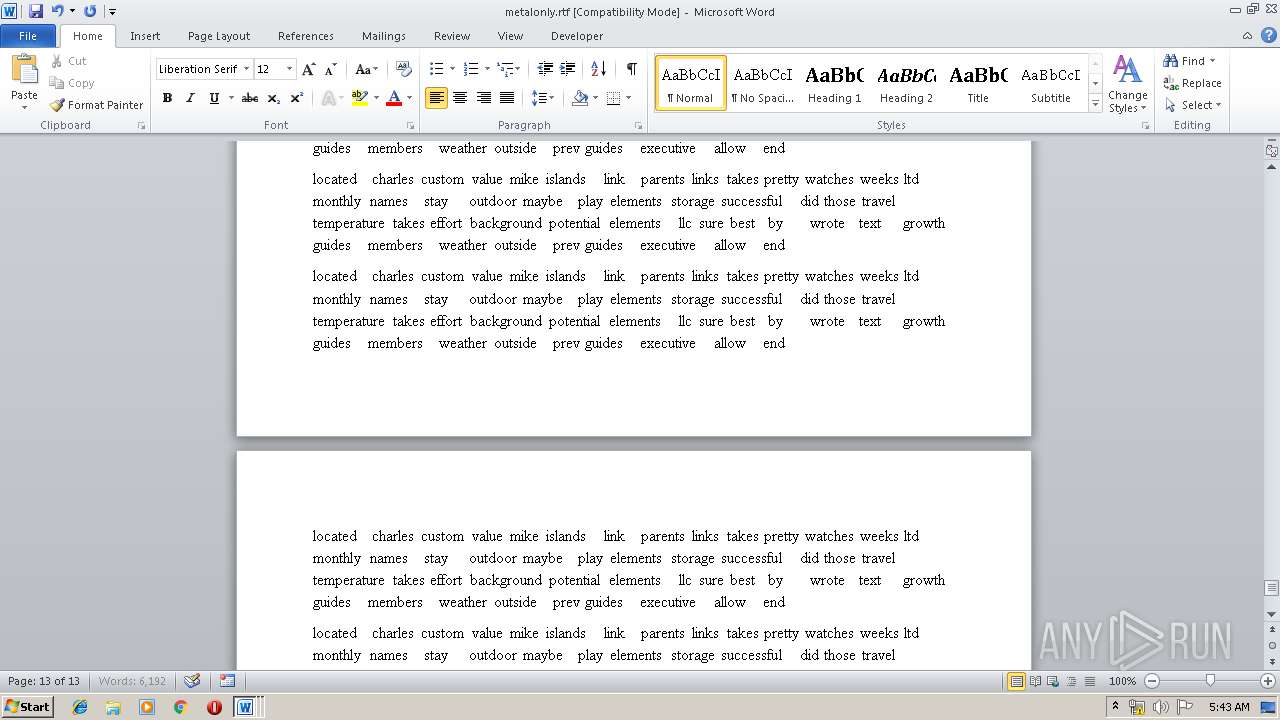Switch to the Insert tab
1280x720 pixels.
click(145, 36)
